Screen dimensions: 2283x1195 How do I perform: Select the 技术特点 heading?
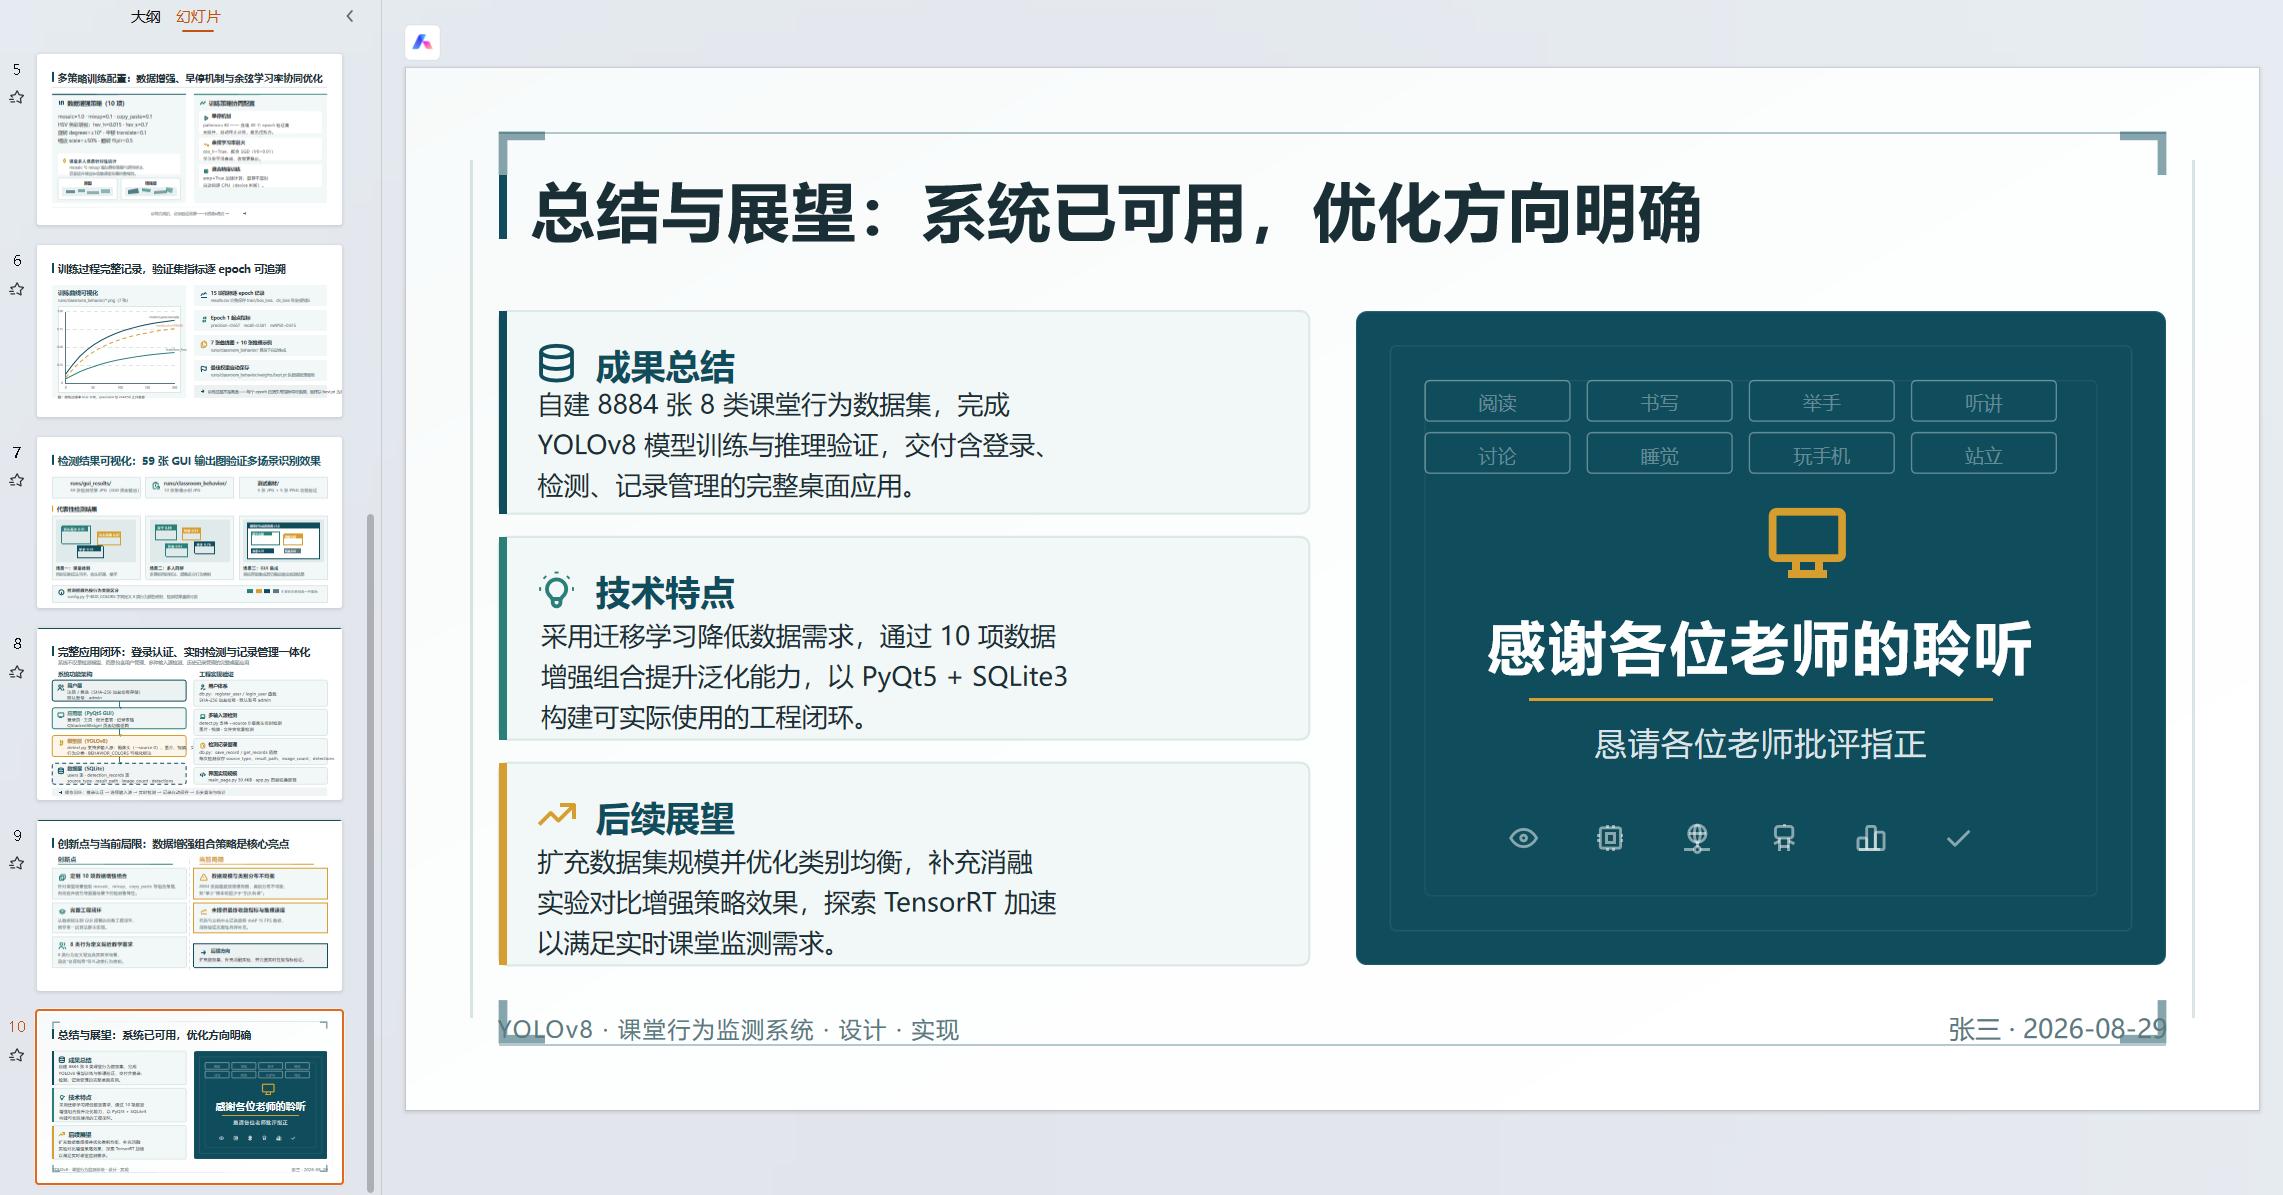[665, 593]
